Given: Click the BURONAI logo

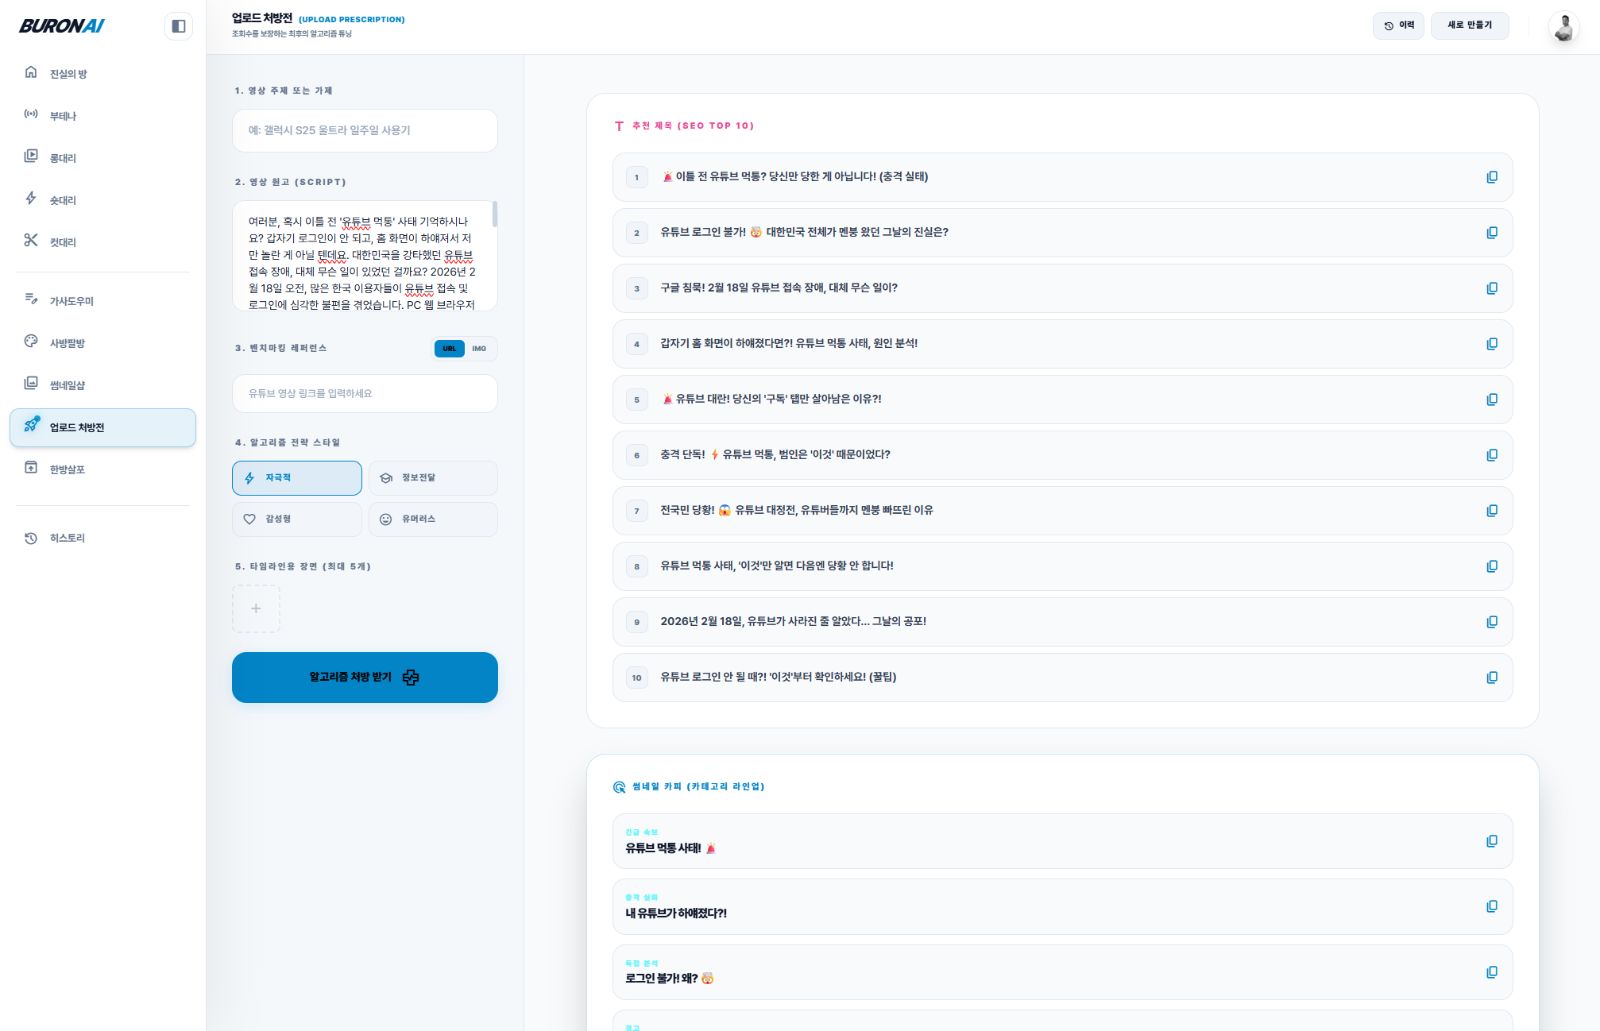Looking at the screenshot, I should tap(62, 26).
